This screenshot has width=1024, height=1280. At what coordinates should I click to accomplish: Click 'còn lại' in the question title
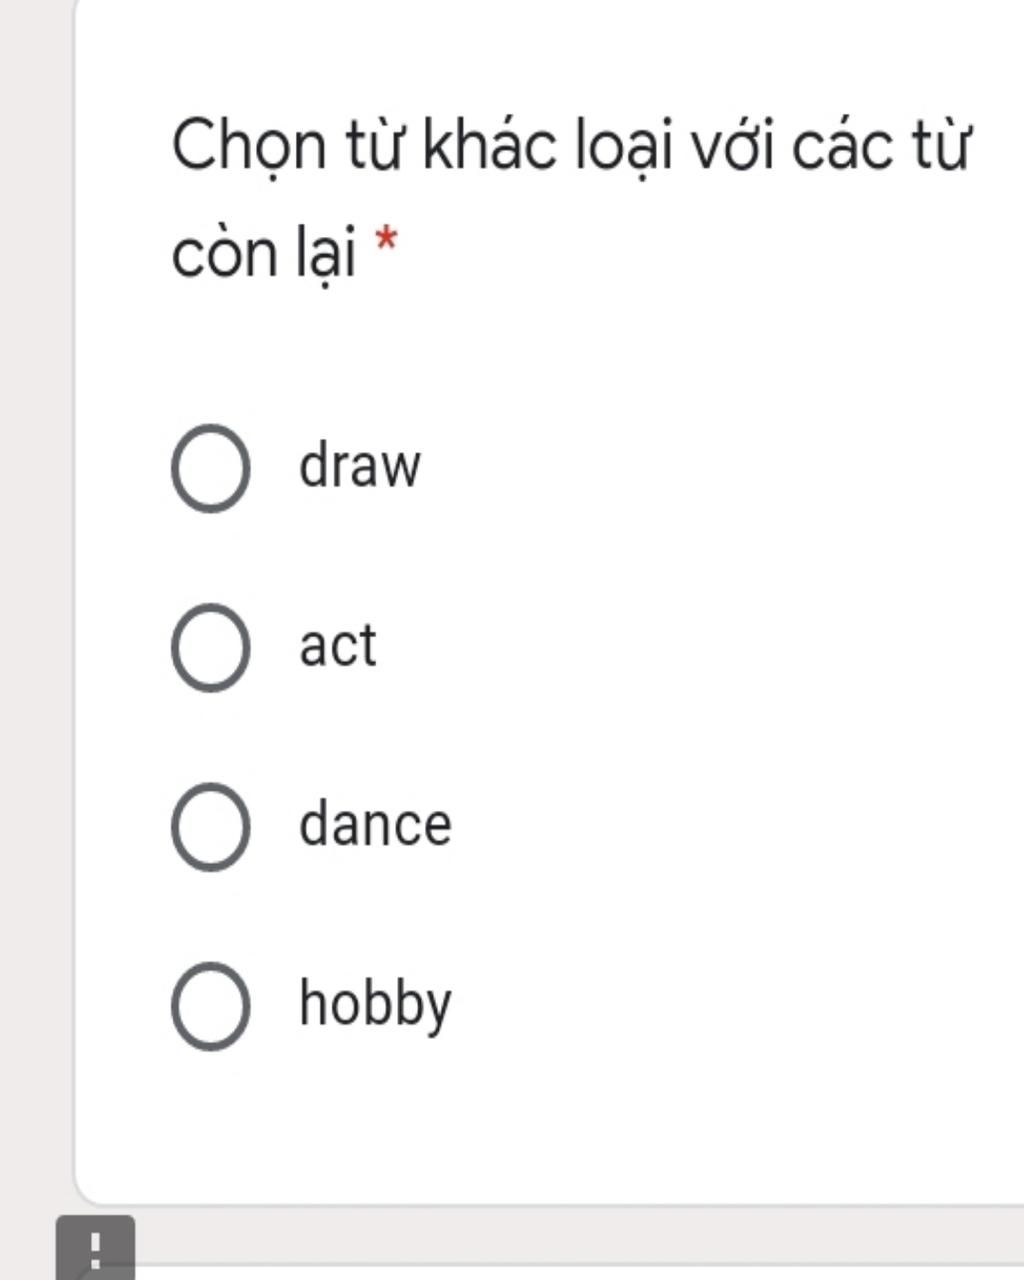[264, 253]
